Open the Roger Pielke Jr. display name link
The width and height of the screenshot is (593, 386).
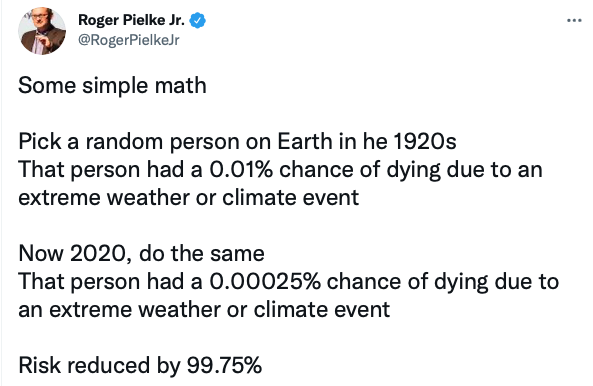(131, 20)
